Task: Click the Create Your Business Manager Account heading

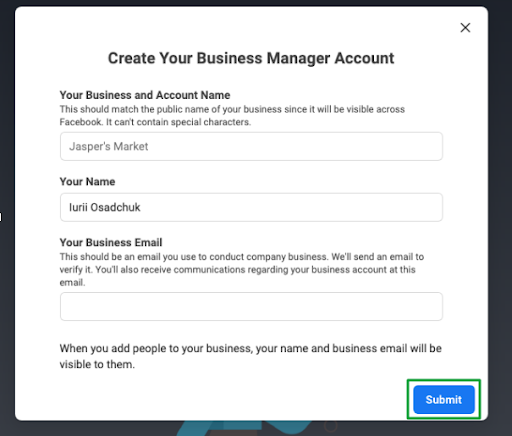Action: pyautogui.click(x=251, y=58)
